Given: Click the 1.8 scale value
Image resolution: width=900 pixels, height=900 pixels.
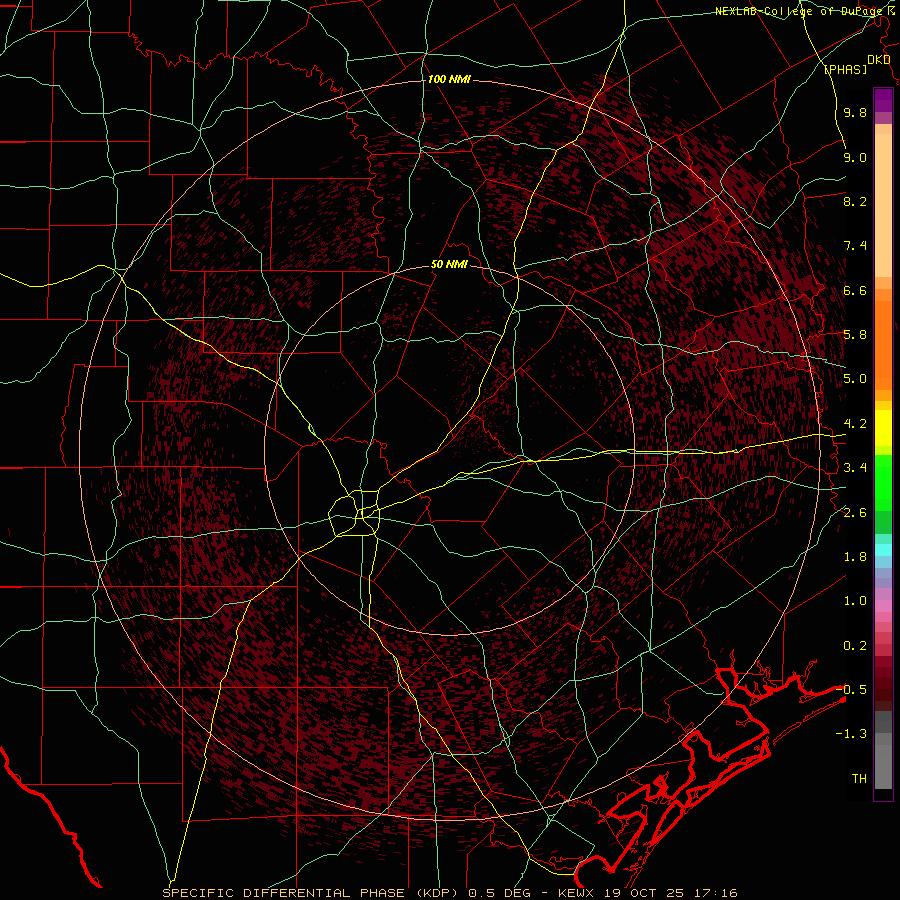Looking at the screenshot, I should click(x=855, y=557).
